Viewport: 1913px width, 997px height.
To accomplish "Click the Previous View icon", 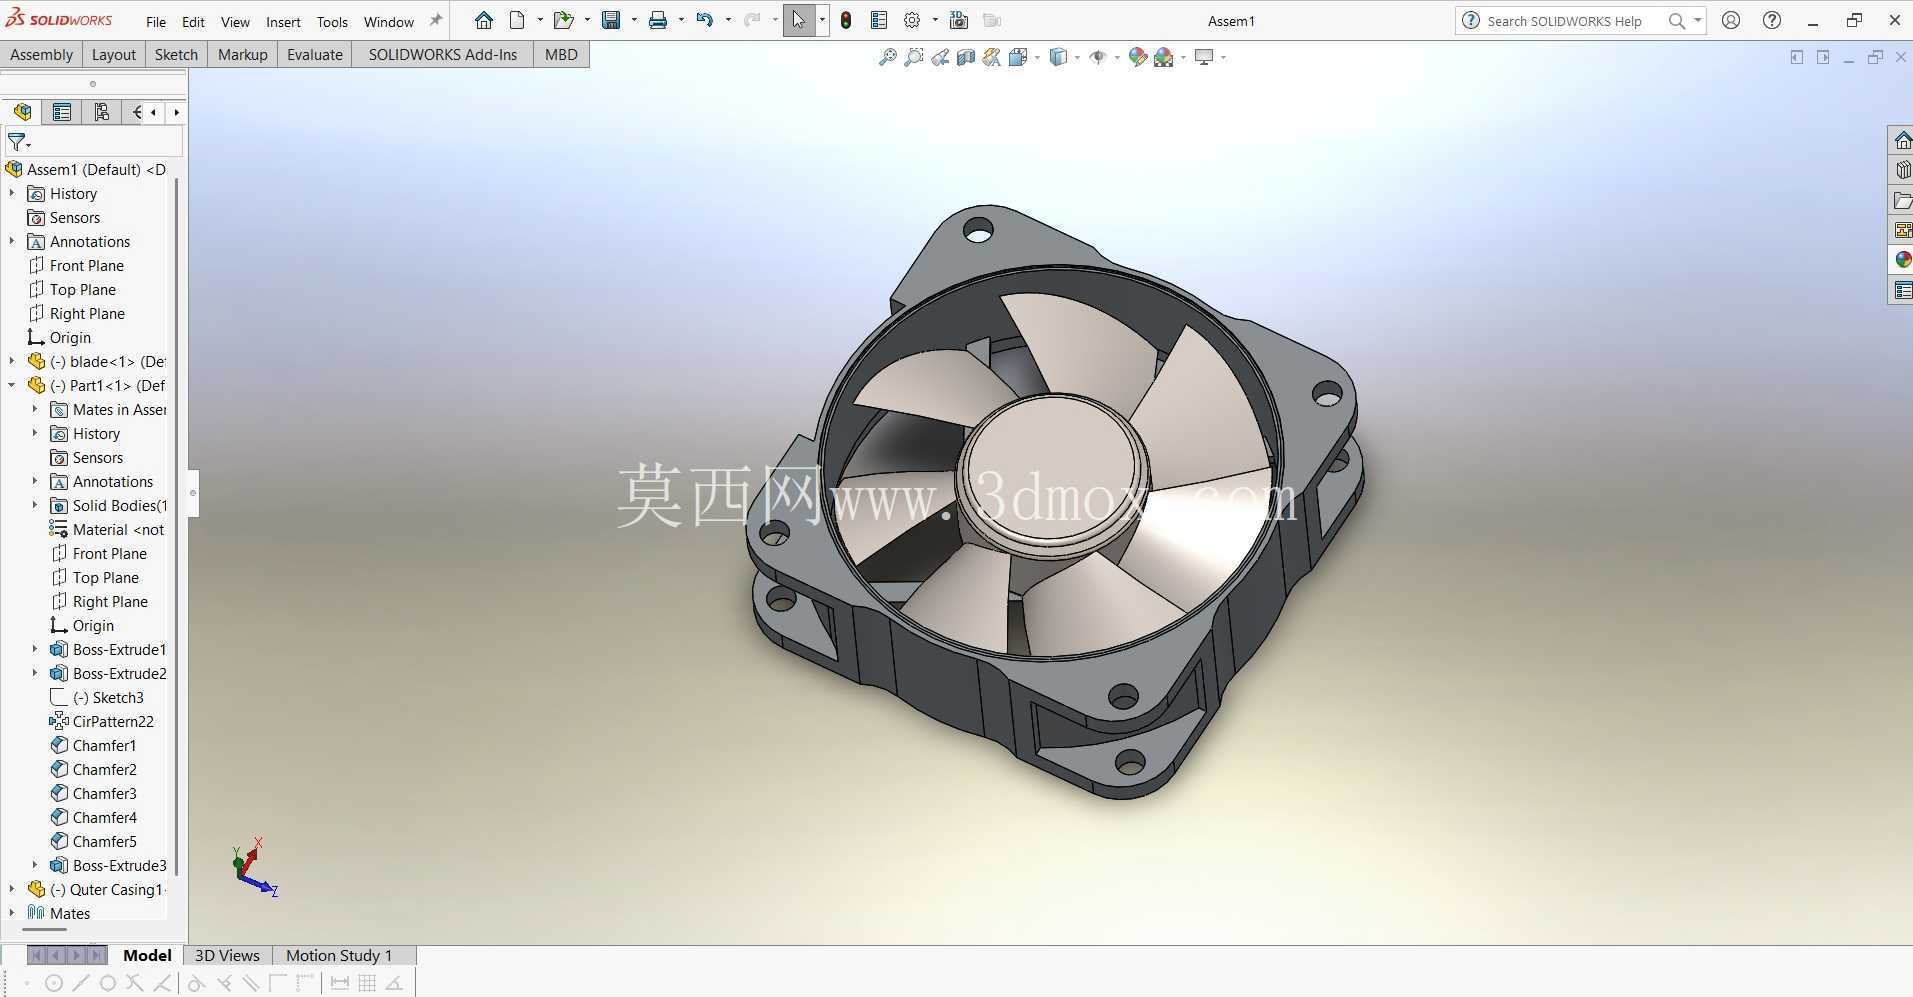I will point(940,57).
